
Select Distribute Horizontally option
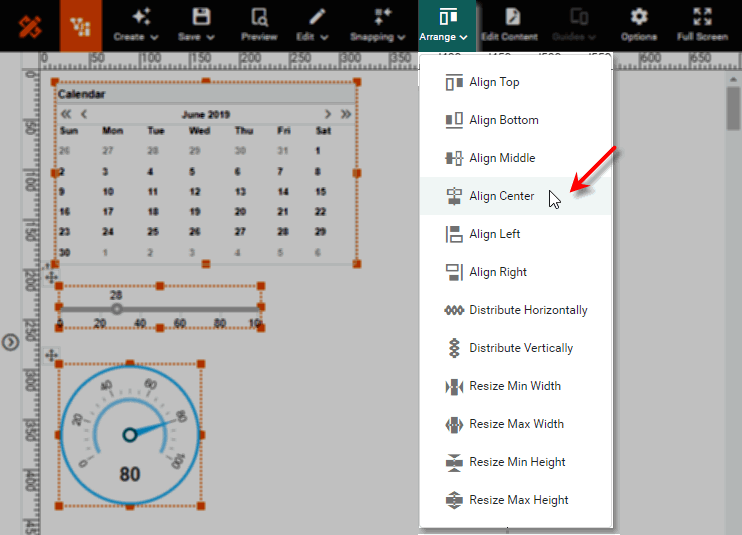(527, 310)
